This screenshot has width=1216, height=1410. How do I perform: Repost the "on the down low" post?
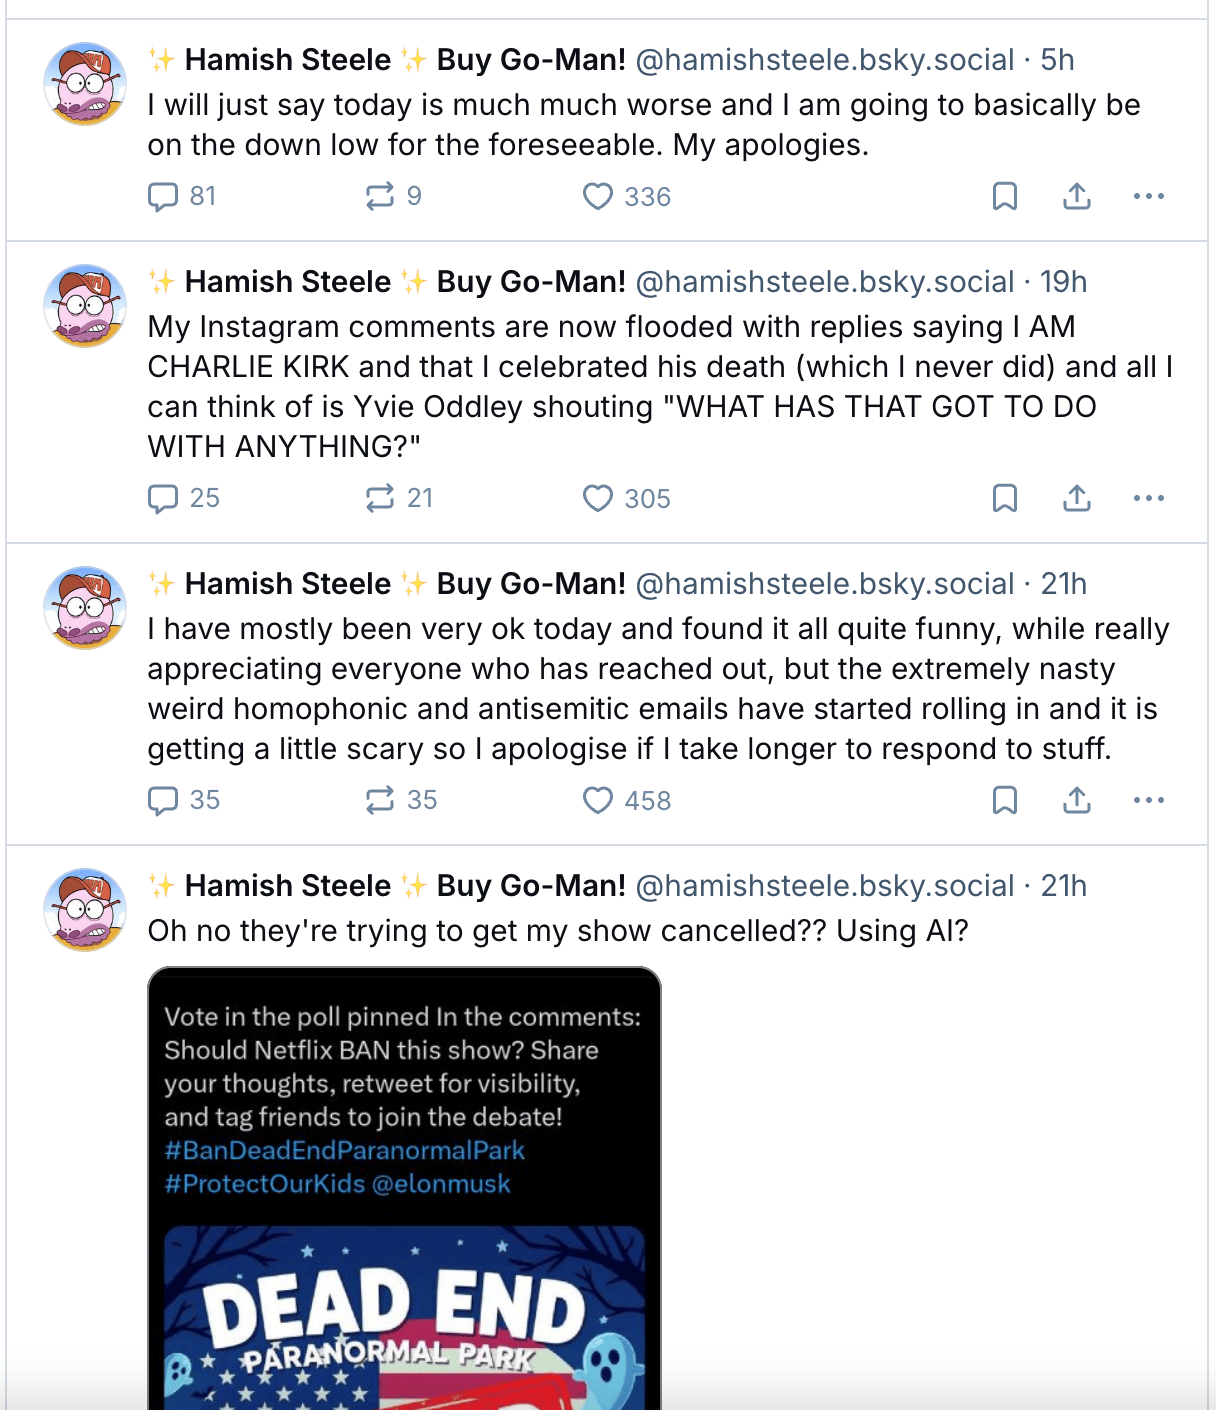point(380,196)
